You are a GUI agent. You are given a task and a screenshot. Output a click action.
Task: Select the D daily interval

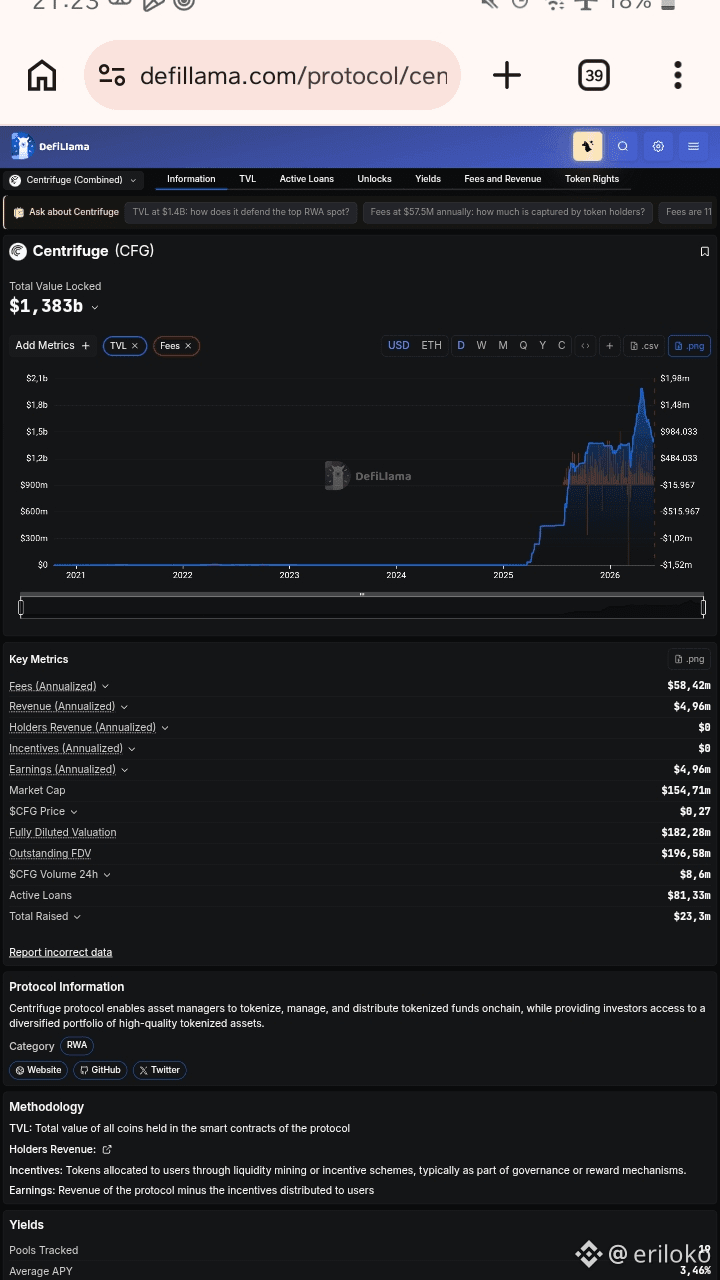(461, 345)
